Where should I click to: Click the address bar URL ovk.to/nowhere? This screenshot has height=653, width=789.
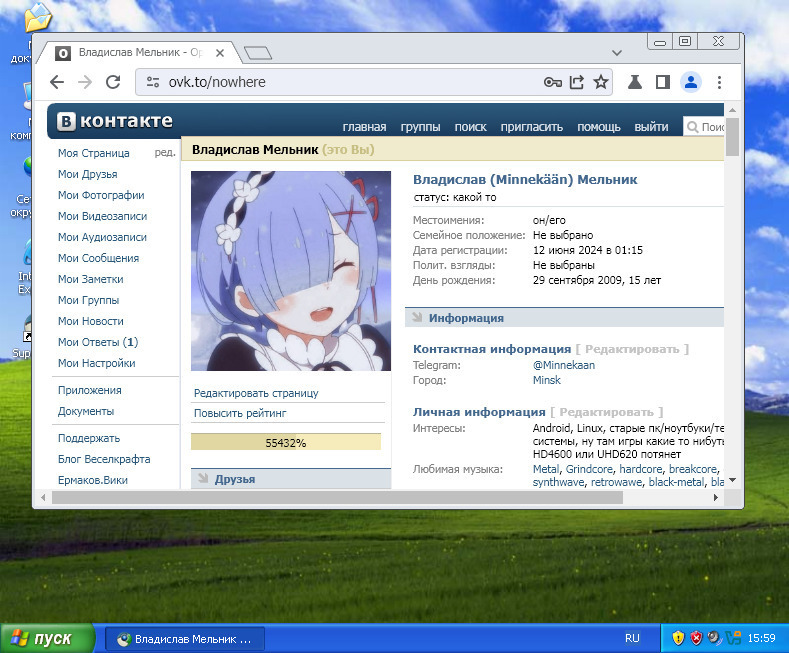point(217,82)
